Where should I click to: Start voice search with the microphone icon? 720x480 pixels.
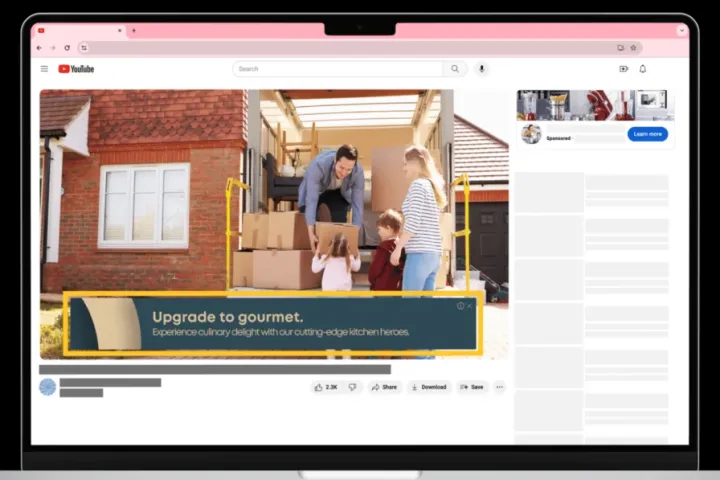482,69
